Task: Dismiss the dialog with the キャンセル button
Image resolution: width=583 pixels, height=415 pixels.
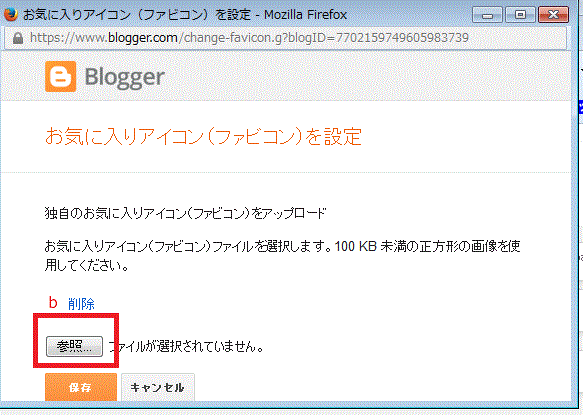Action: (x=158, y=387)
